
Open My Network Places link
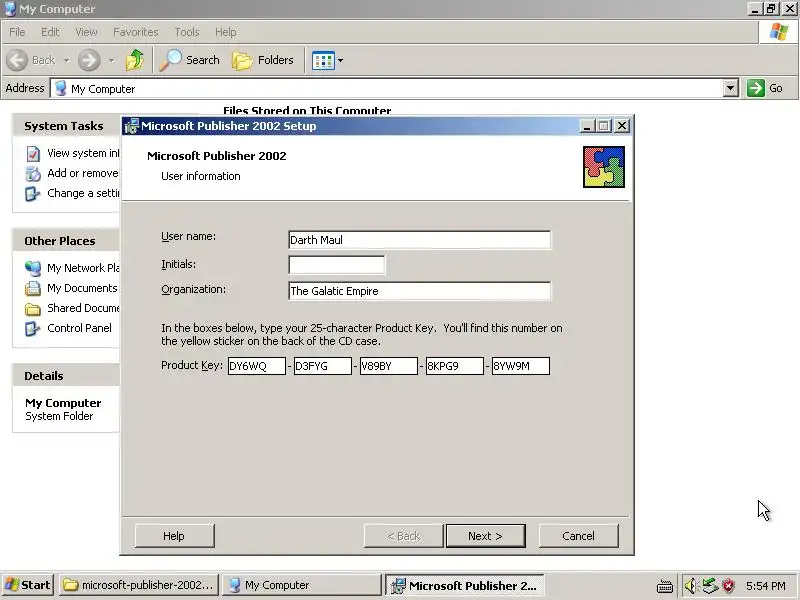83,268
